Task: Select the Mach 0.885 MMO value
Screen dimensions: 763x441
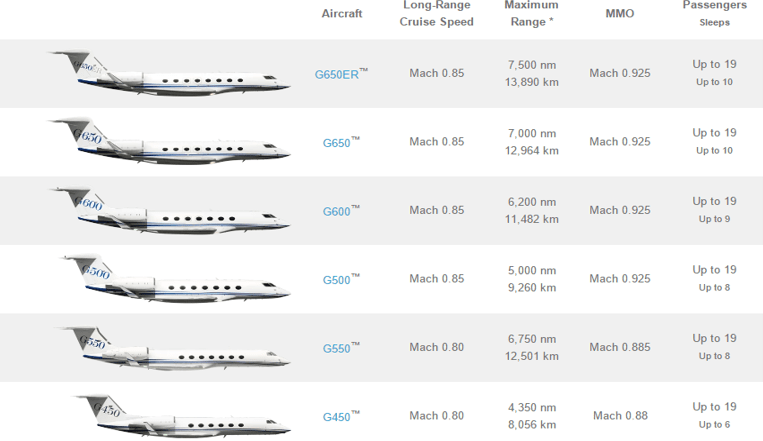Action: tap(620, 347)
